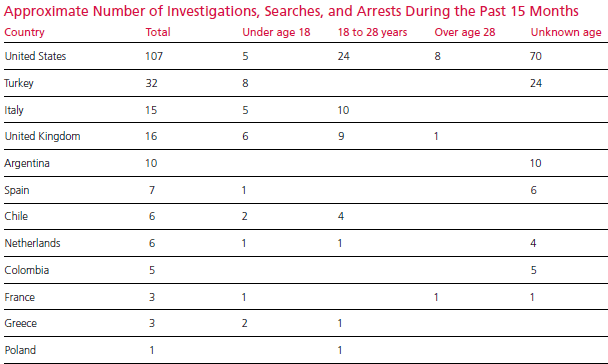Select Italy's 18 to 28 value 10

(x=343, y=110)
